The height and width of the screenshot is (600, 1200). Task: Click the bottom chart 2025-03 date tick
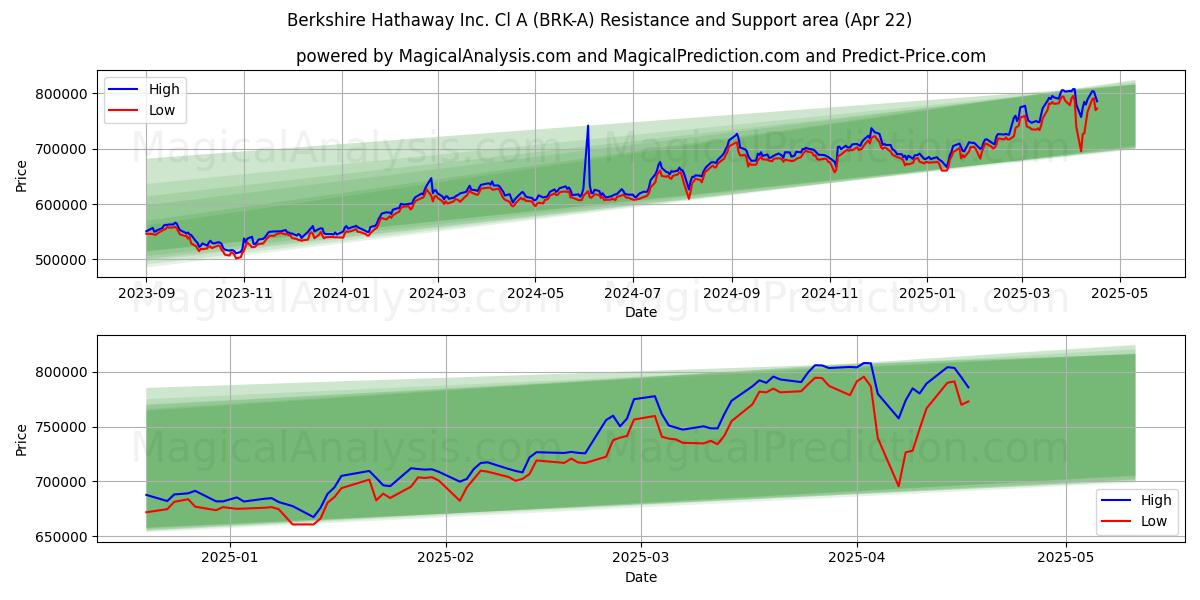click(x=641, y=557)
